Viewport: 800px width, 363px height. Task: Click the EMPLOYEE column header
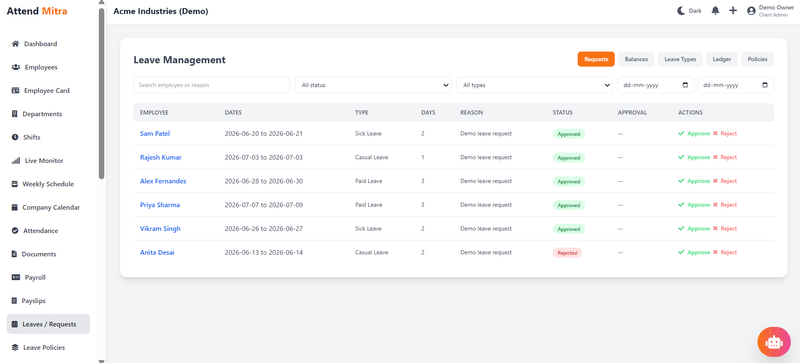coord(154,112)
